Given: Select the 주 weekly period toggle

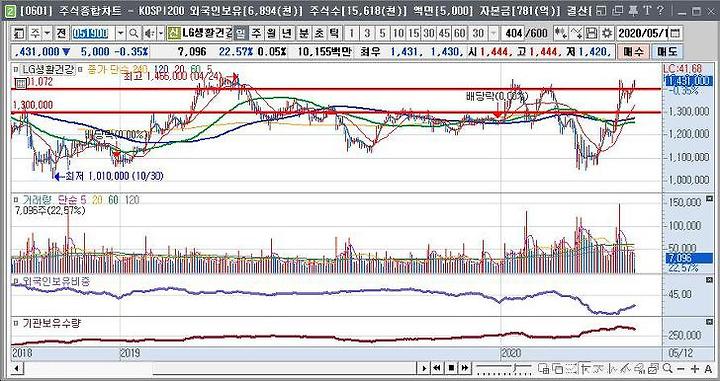Looking at the screenshot, I should (256, 33).
